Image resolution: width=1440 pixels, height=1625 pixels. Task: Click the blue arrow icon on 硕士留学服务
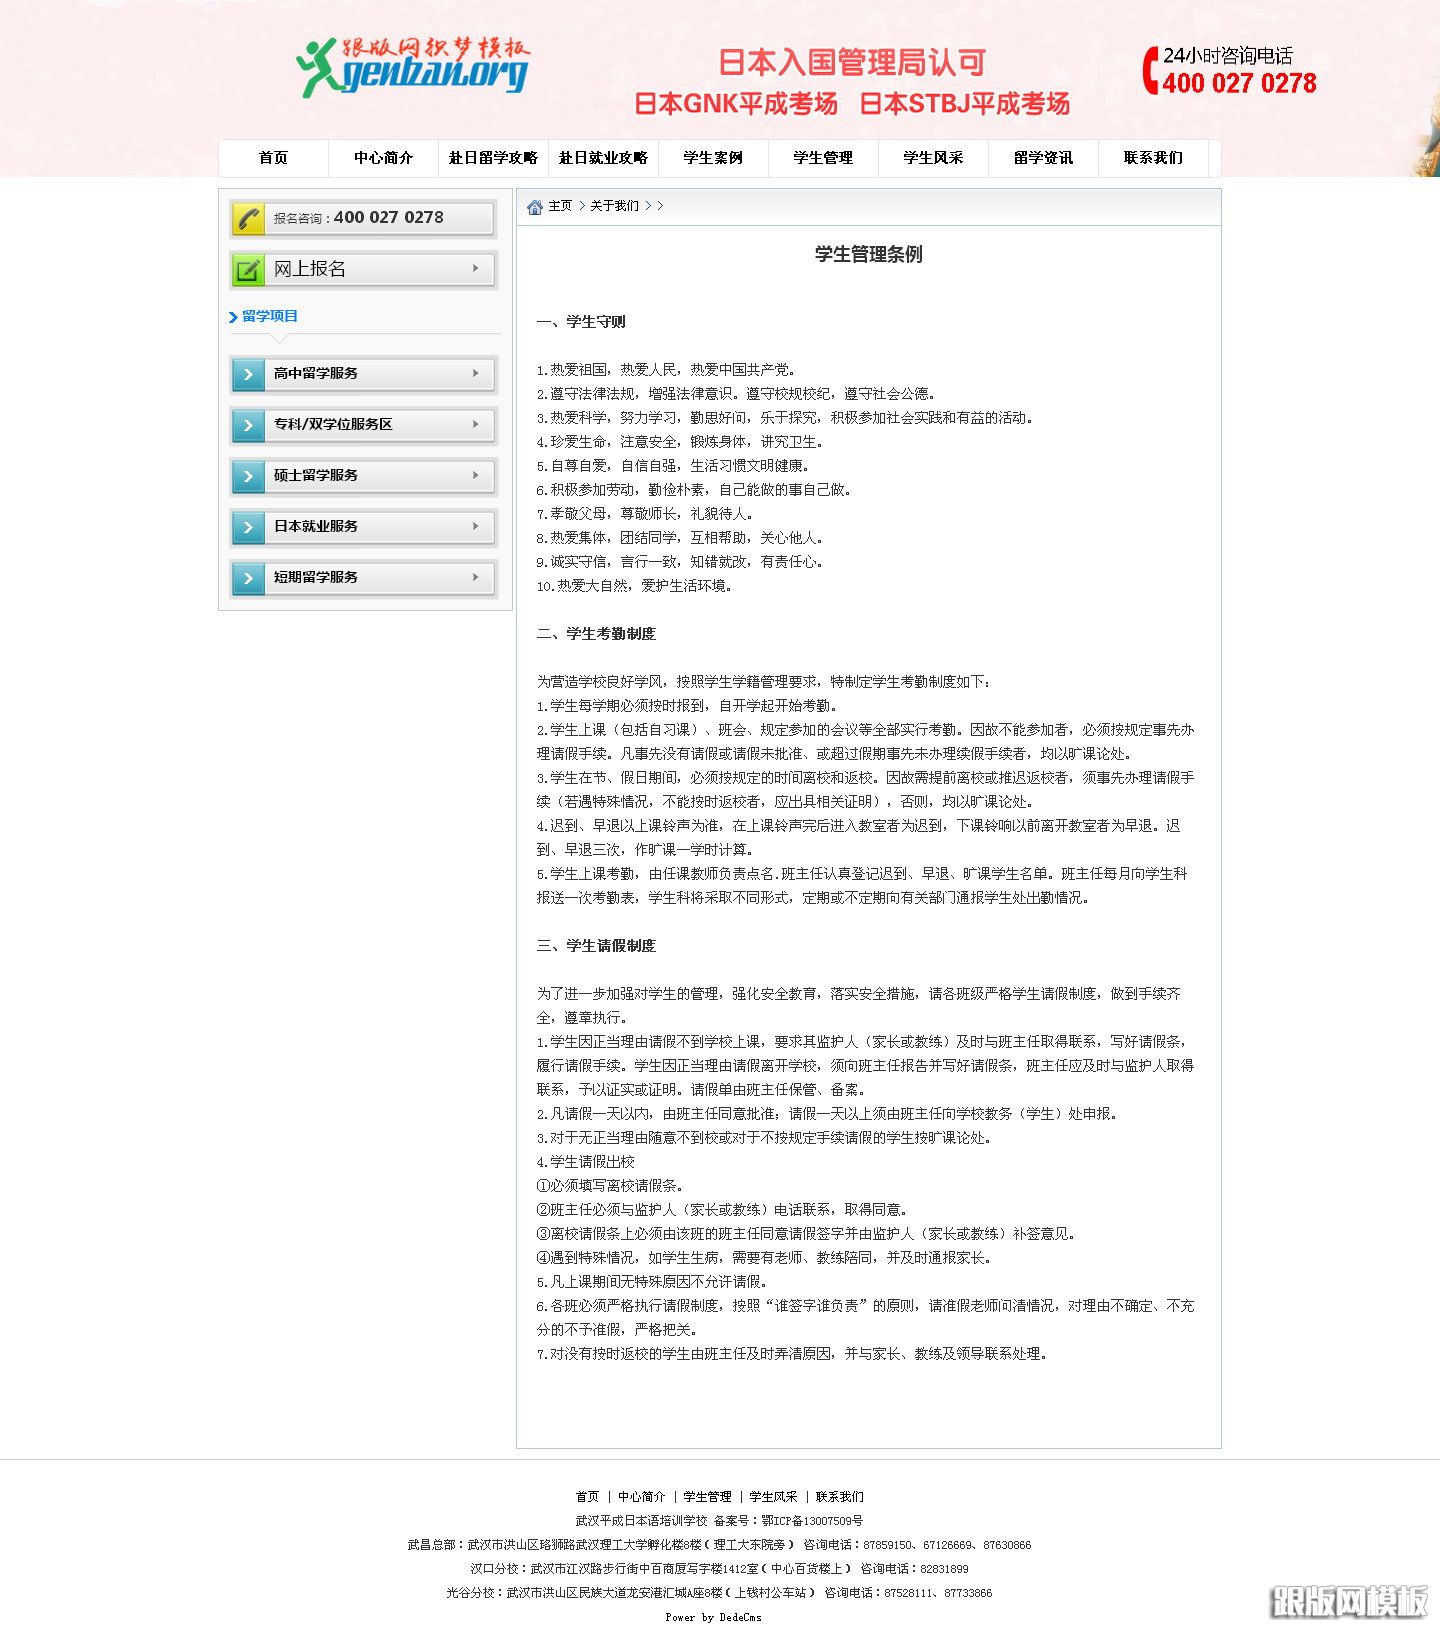[x=248, y=476]
